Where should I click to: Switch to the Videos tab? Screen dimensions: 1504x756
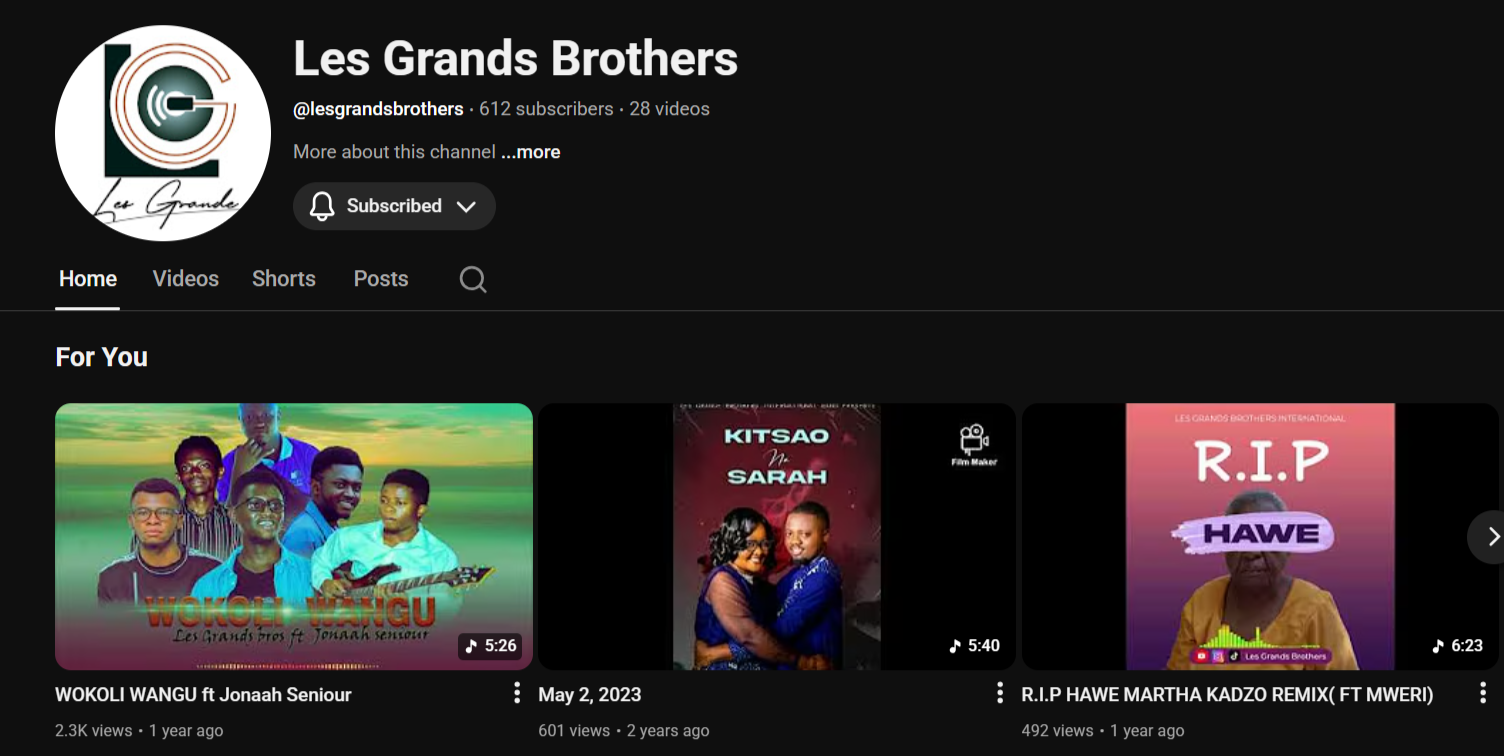point(186,279)
